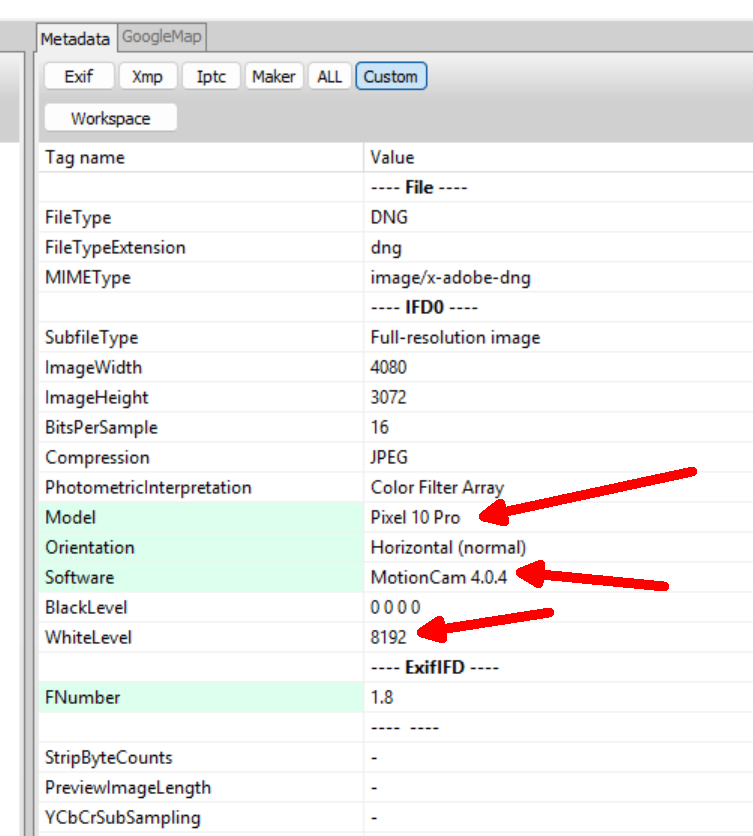
Task: Open the GoogleMap tab
Action: pyautogui.click(x=161, y=38)
